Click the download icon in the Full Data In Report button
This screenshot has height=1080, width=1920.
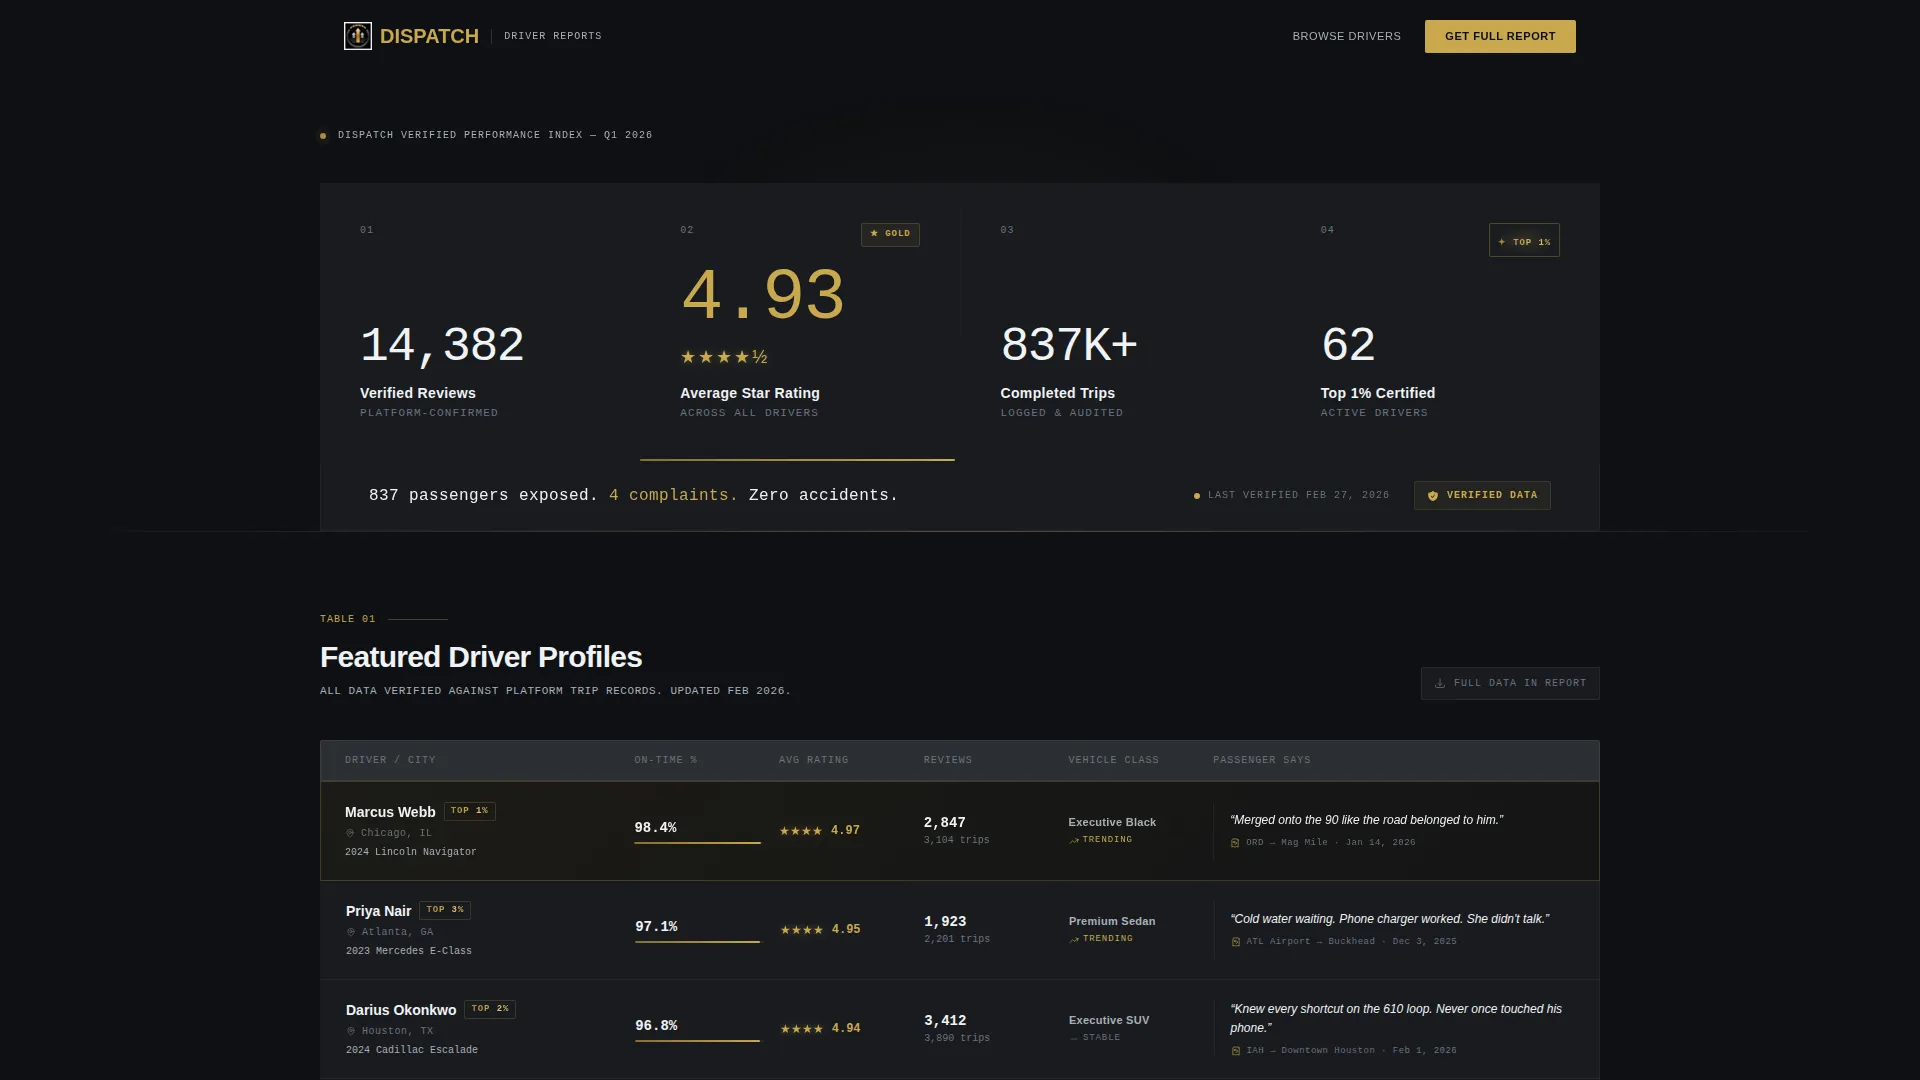(x=1440, y=684)
